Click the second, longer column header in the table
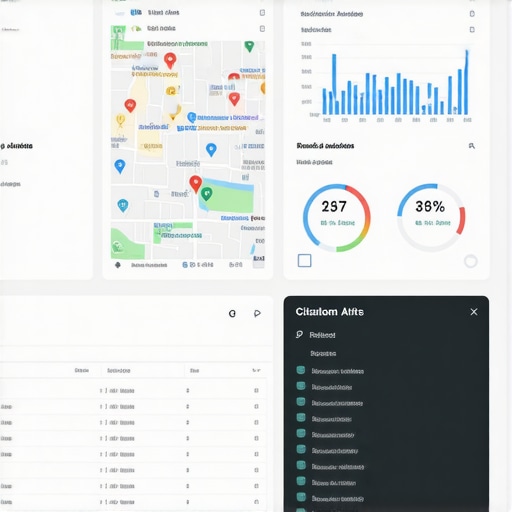This screenshot has width=512, height=512. (x=119, y=371)
